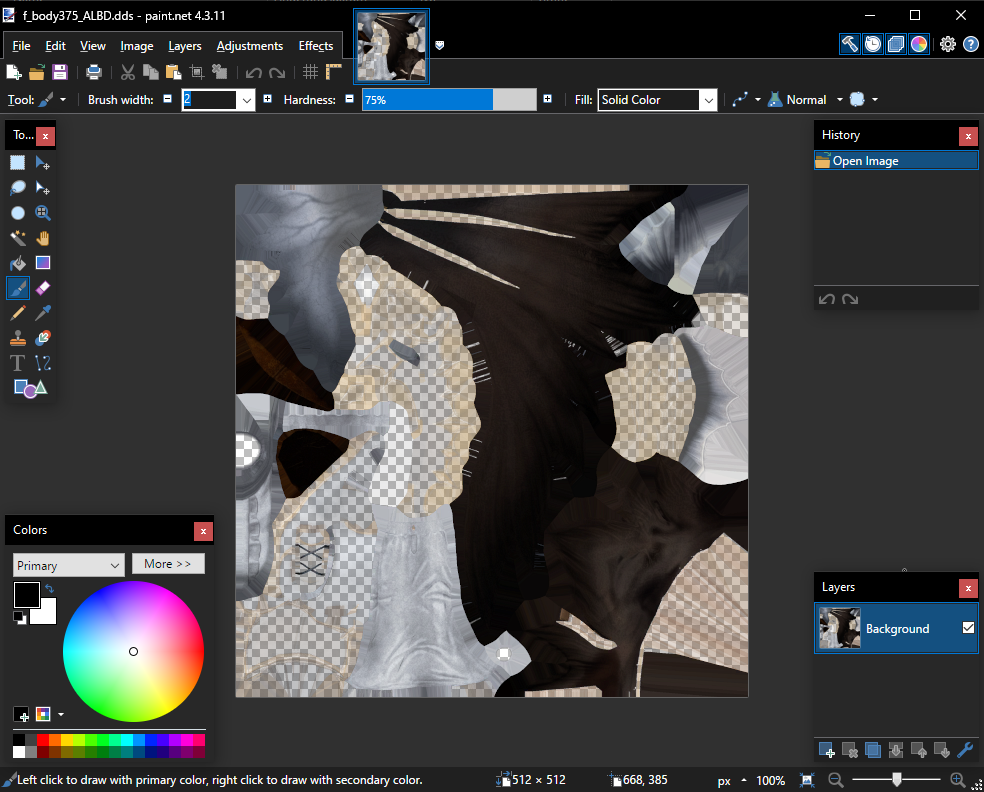Select the Text tool

(18, 363)
